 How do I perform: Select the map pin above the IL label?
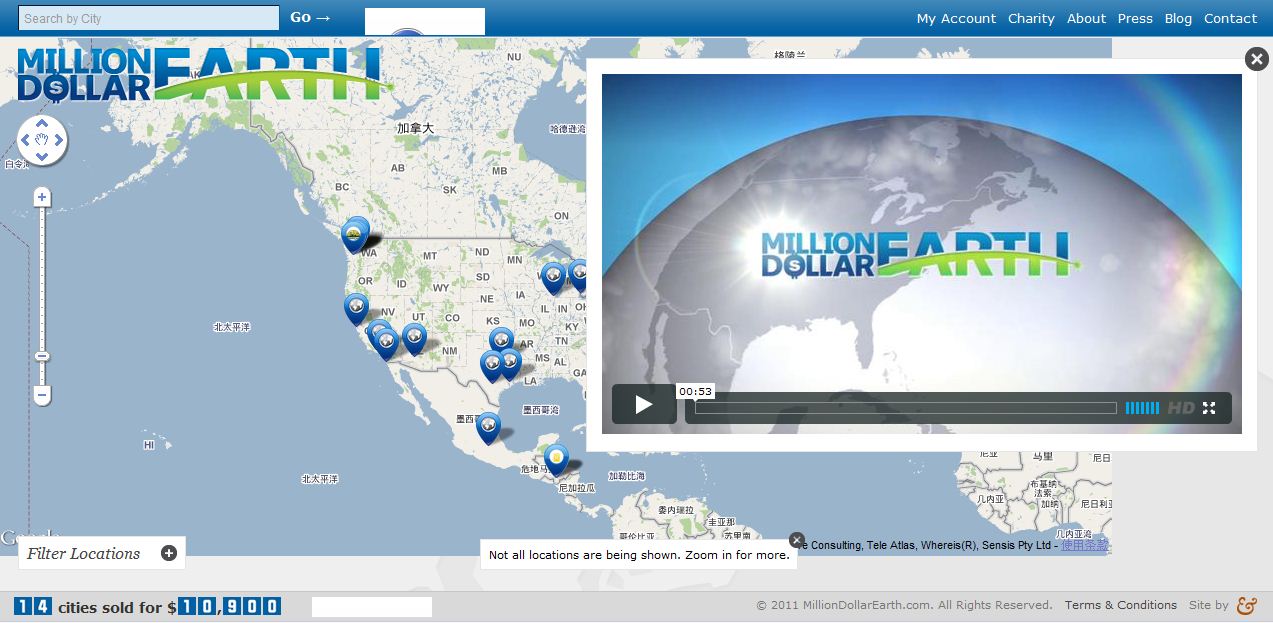552,278
